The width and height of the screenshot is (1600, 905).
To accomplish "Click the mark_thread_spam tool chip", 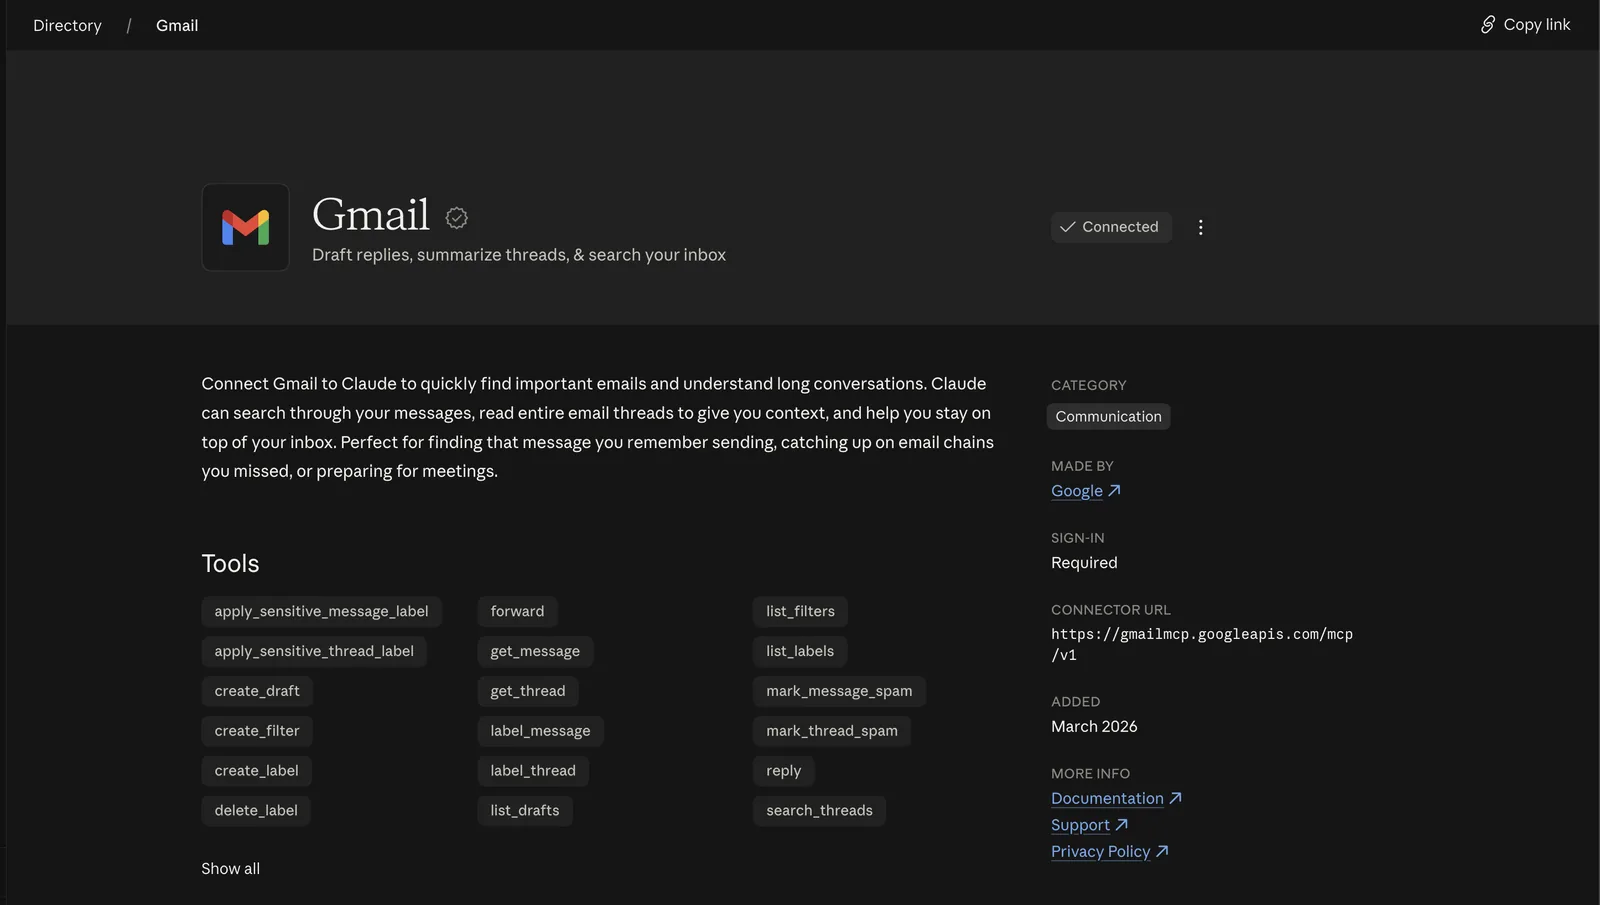I will [832, 731].
